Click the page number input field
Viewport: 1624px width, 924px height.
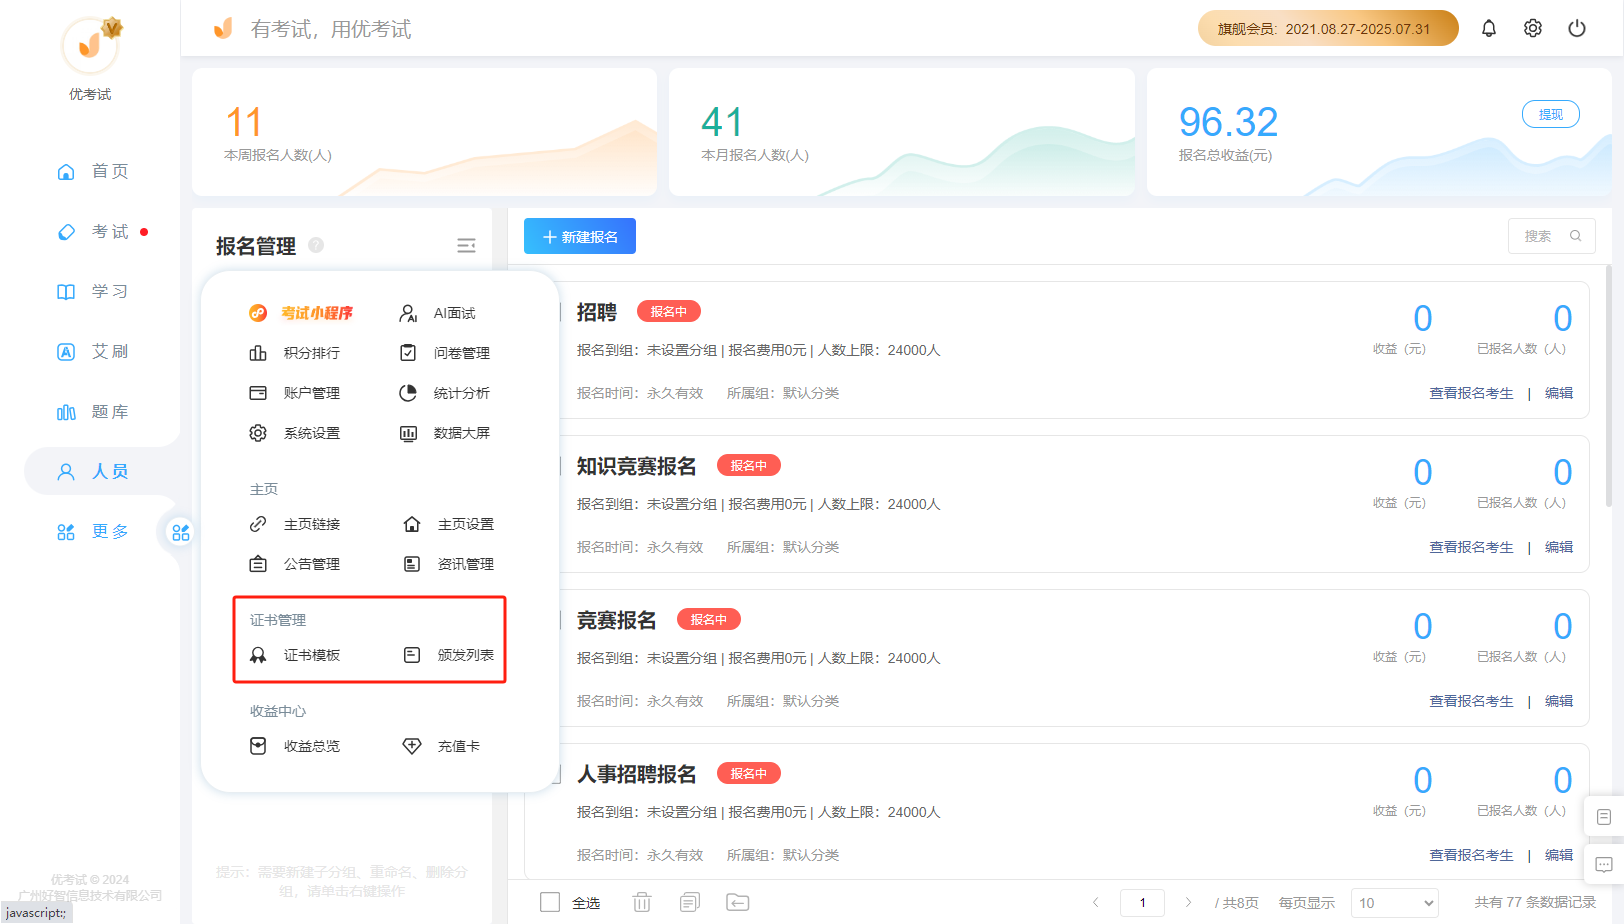point(1142,902)
